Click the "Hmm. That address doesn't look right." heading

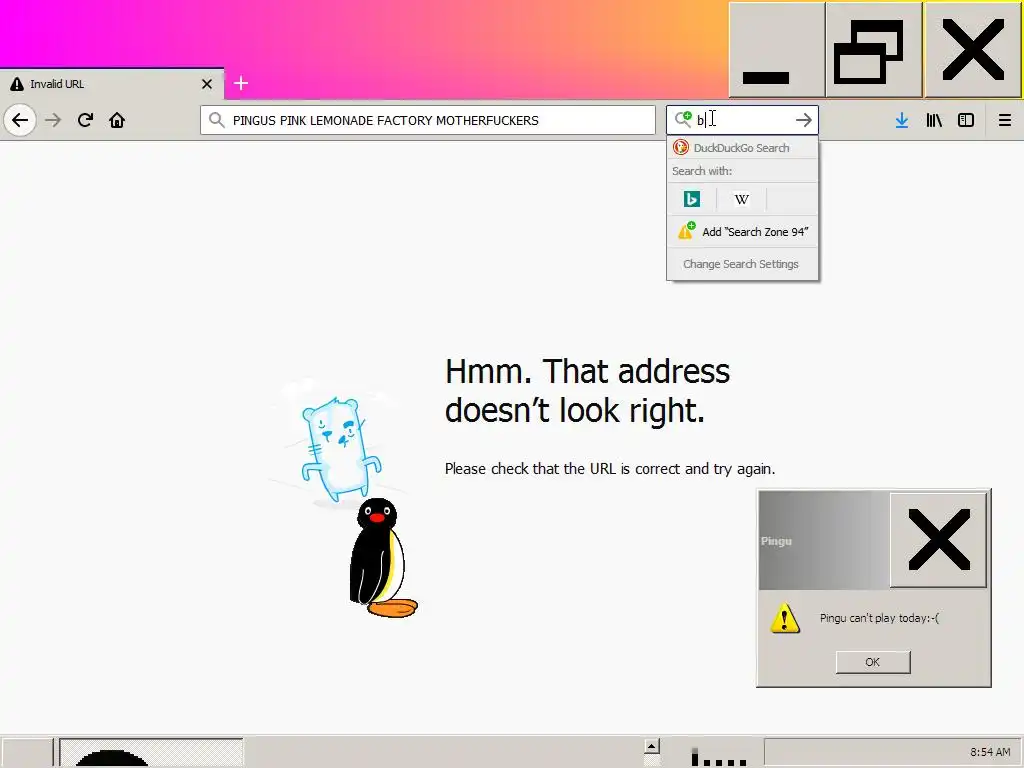[x=587, y=391]
